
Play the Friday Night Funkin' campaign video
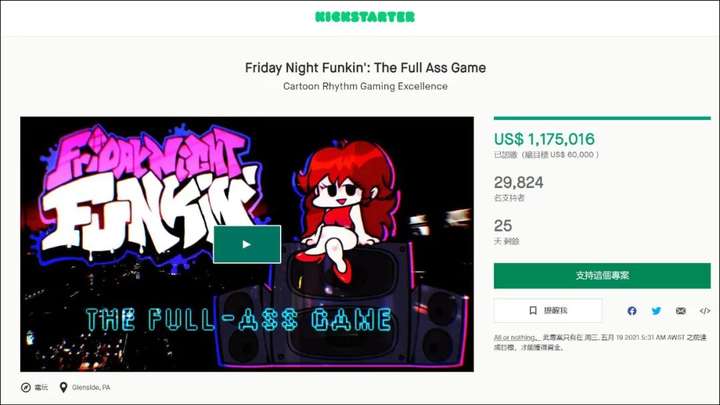(247, 244)
